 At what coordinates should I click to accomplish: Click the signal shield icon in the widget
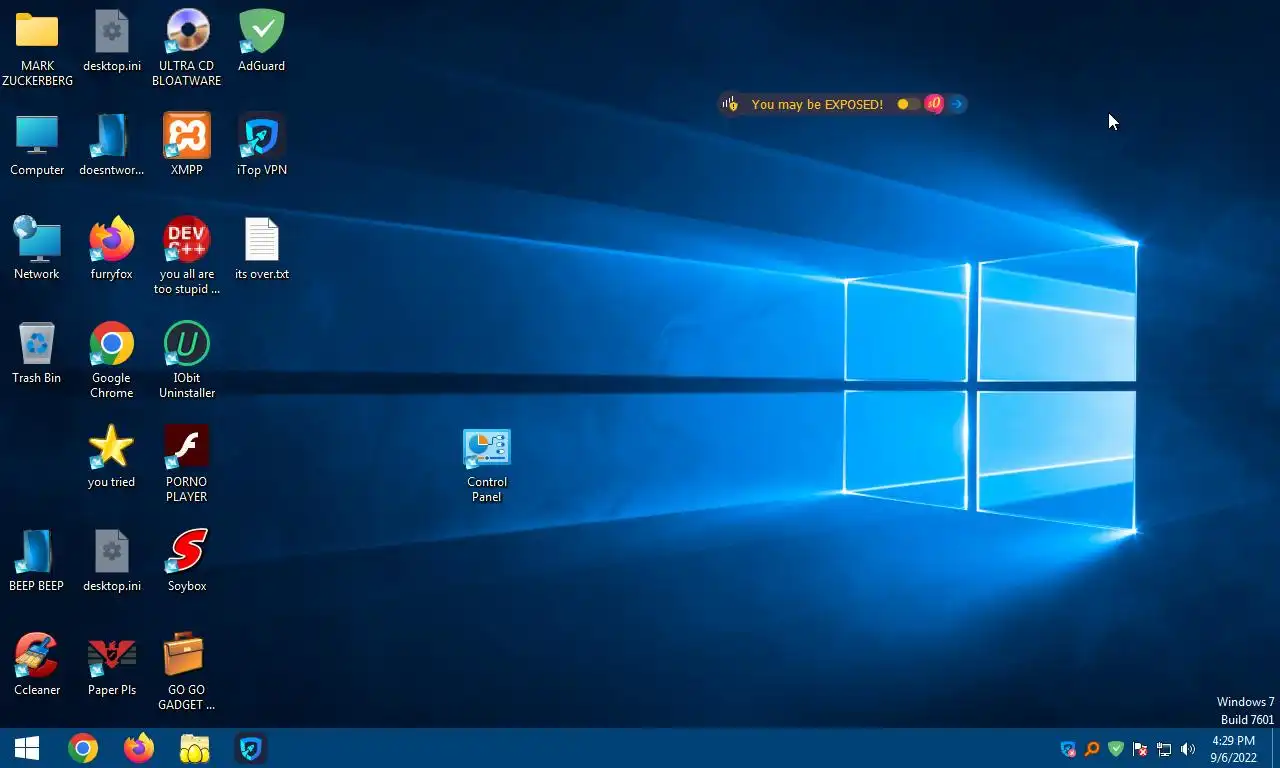[731, 104]
